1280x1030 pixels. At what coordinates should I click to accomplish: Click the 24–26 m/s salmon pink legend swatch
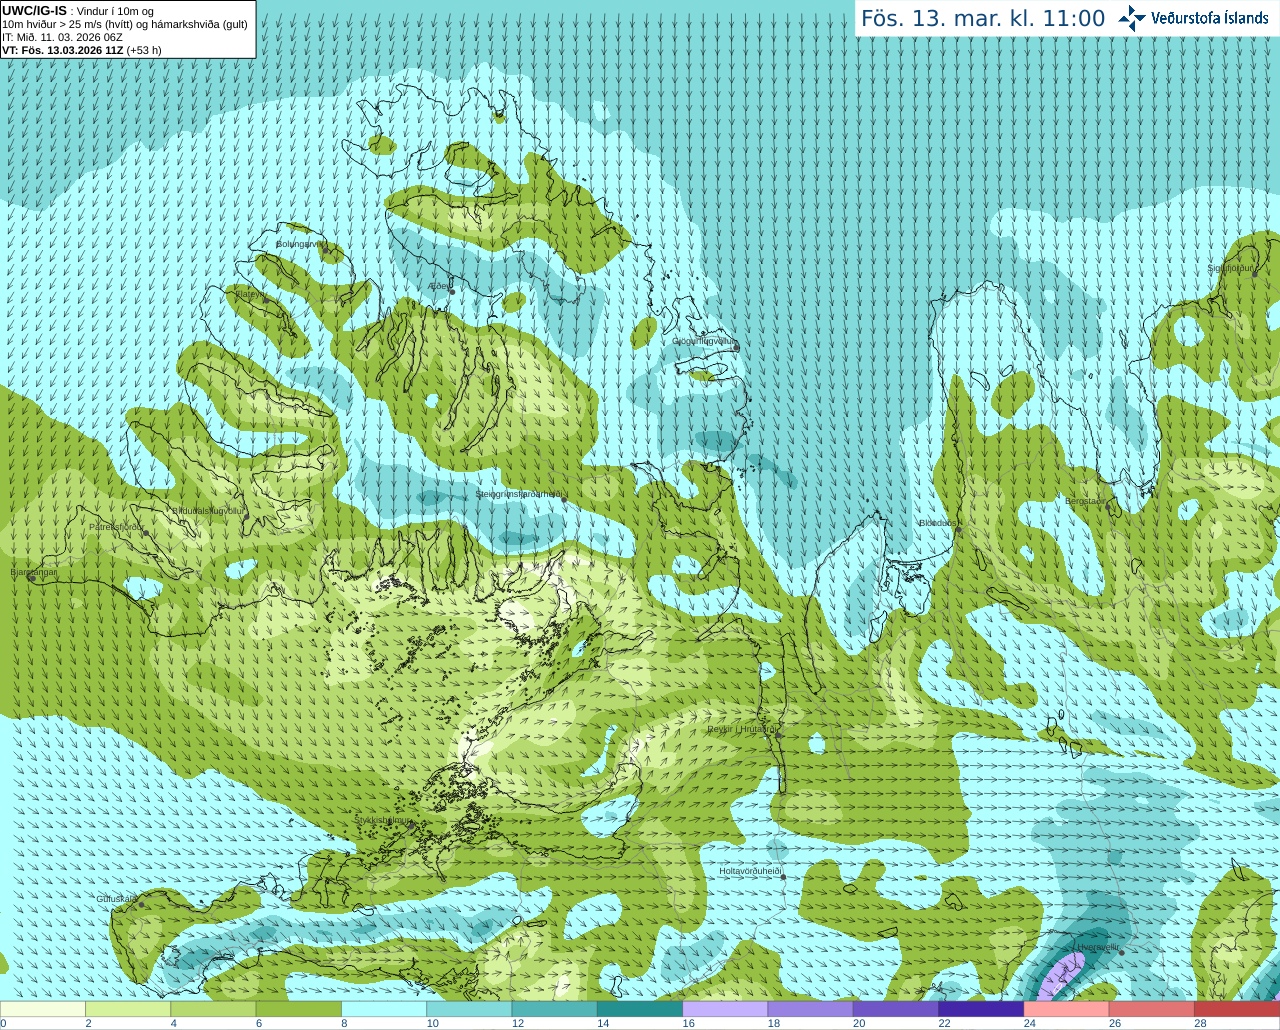pos(1067,1009)
